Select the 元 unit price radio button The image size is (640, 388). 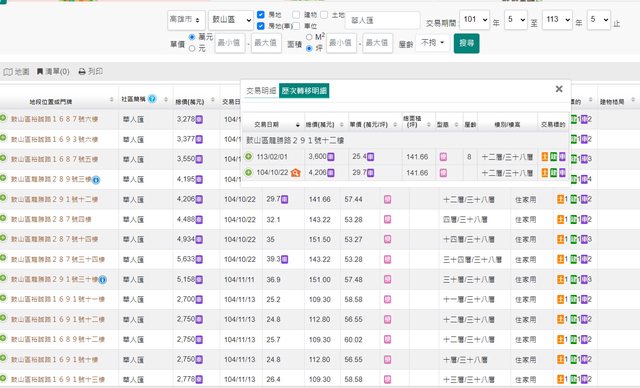coord(192,49)
